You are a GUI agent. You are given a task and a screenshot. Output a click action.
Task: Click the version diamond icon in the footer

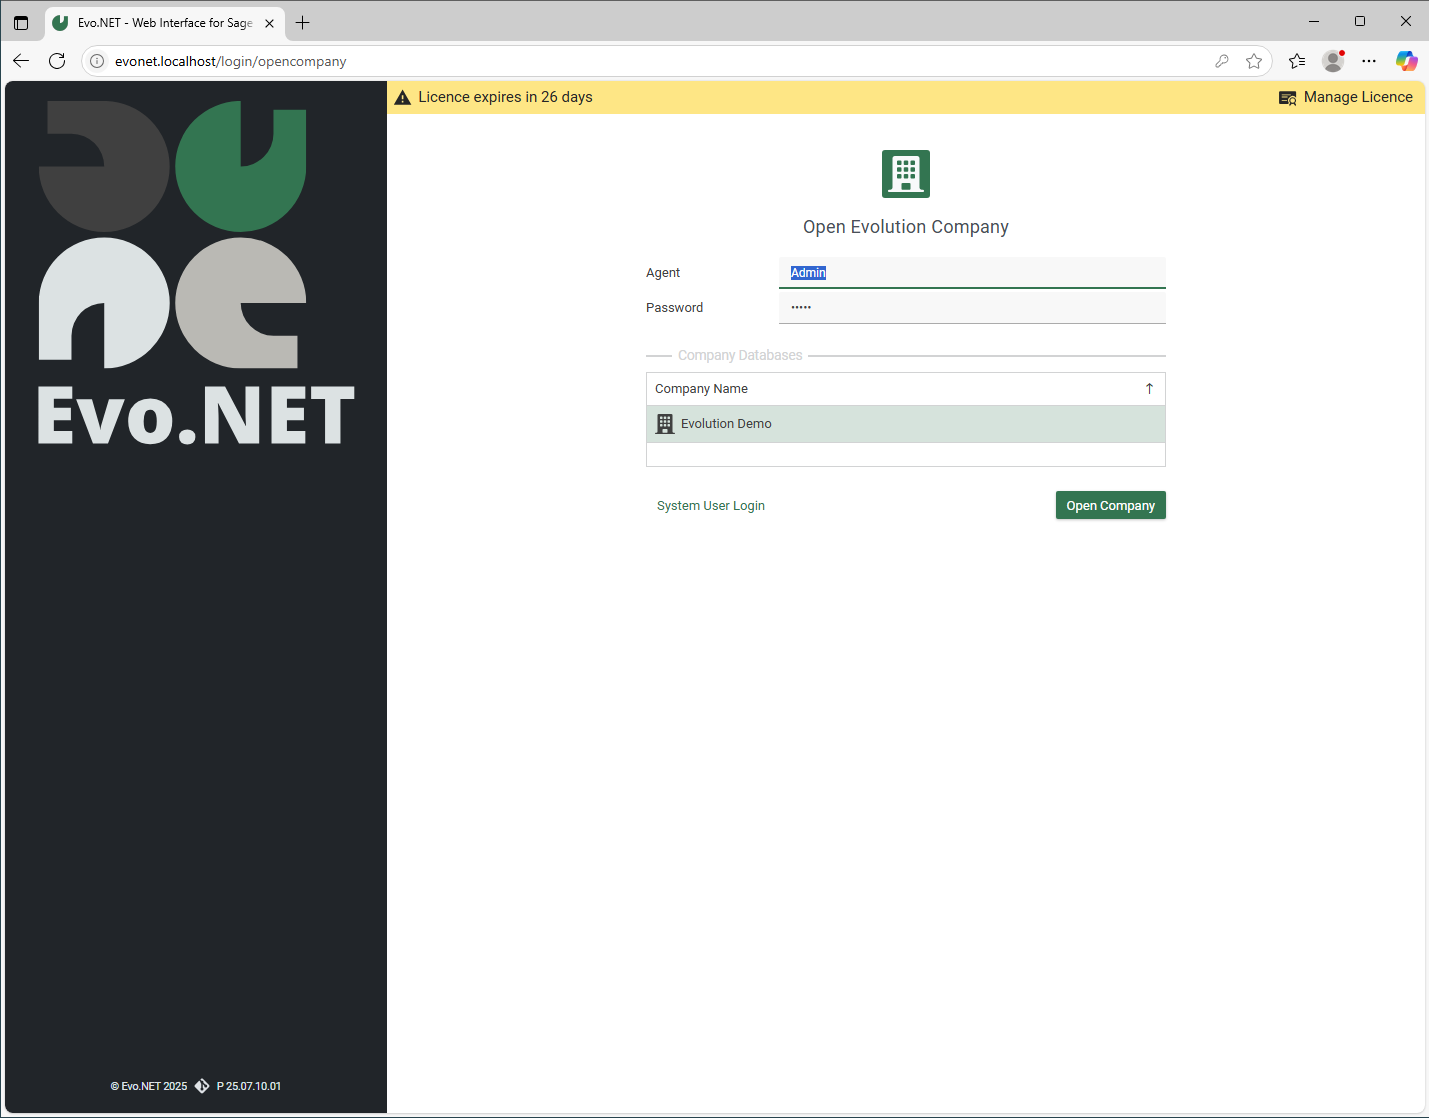202,1086
